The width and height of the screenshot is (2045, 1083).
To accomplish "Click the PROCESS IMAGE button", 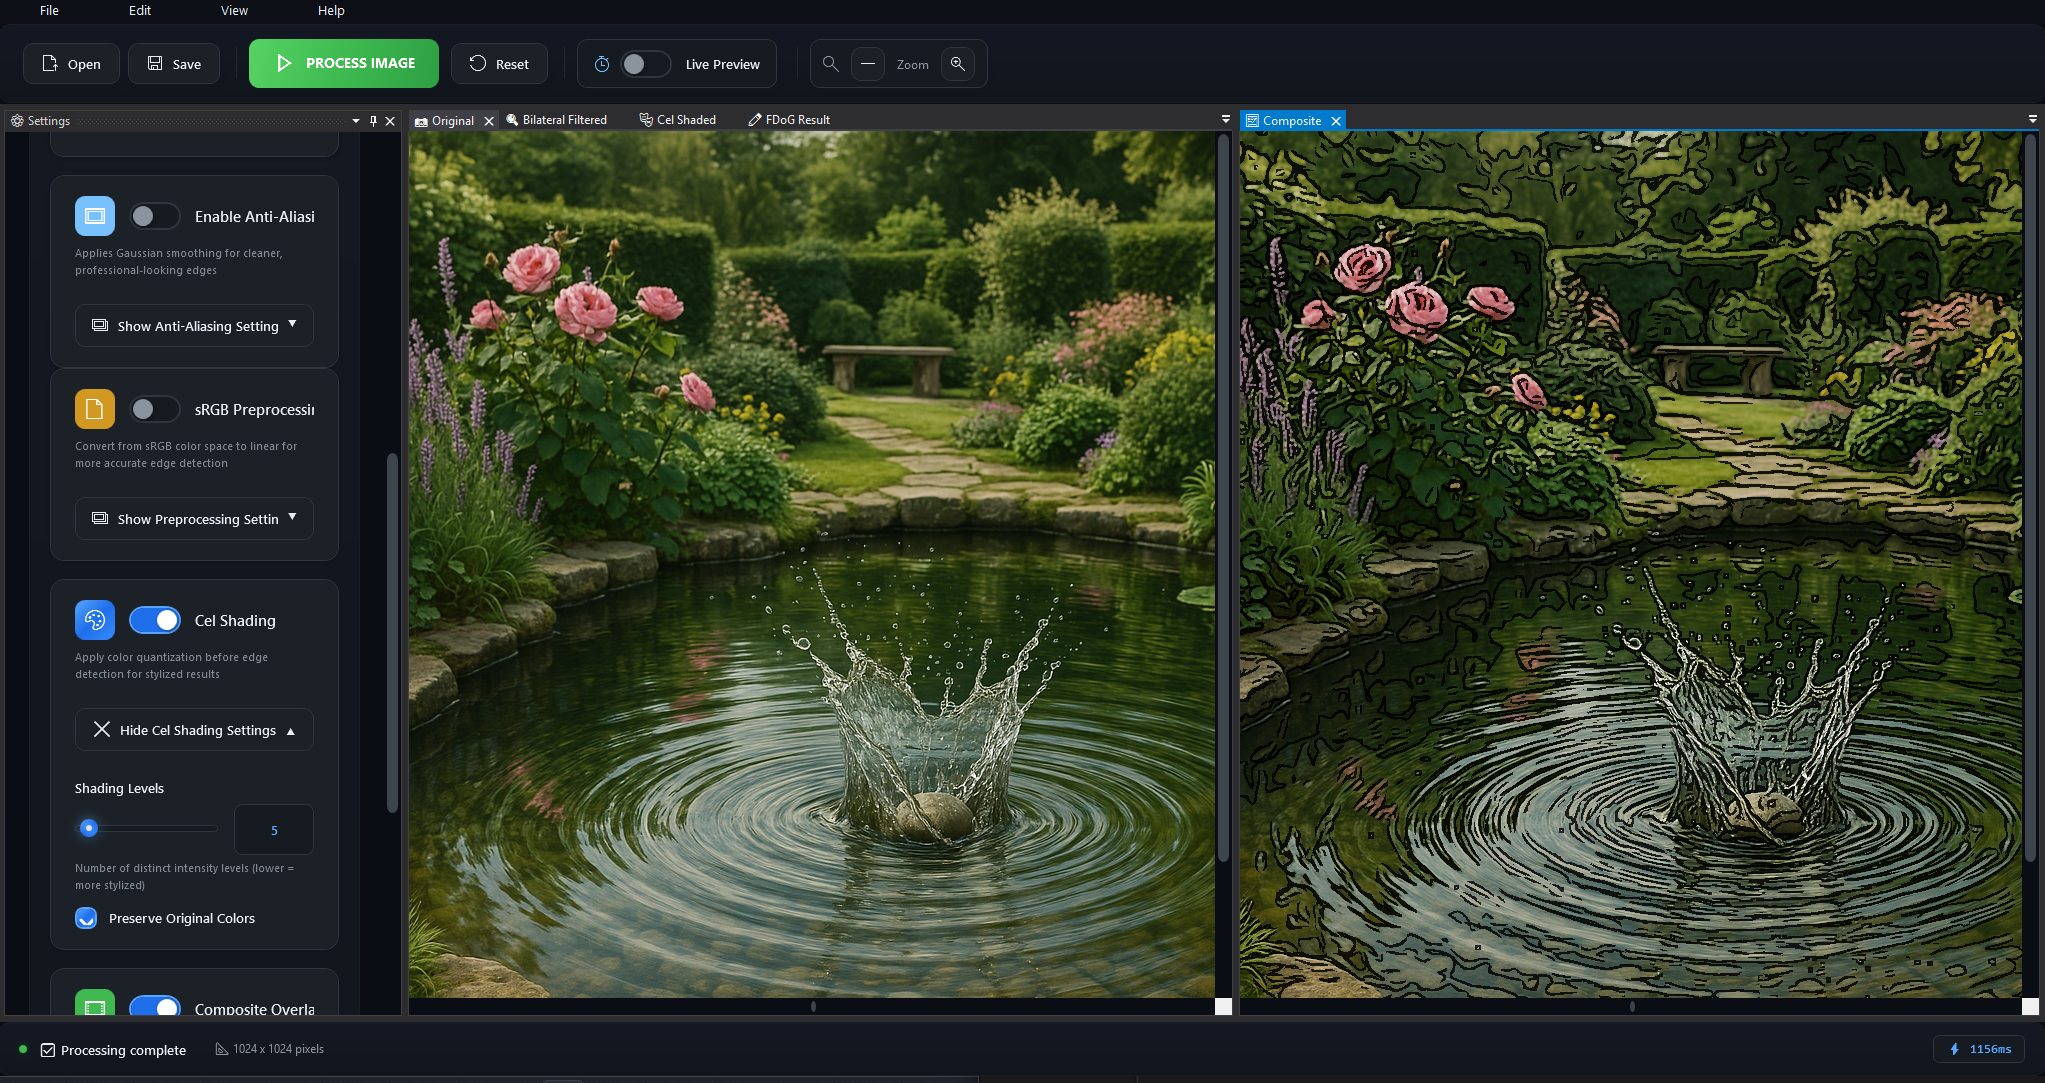I will (x=344, y=63).
